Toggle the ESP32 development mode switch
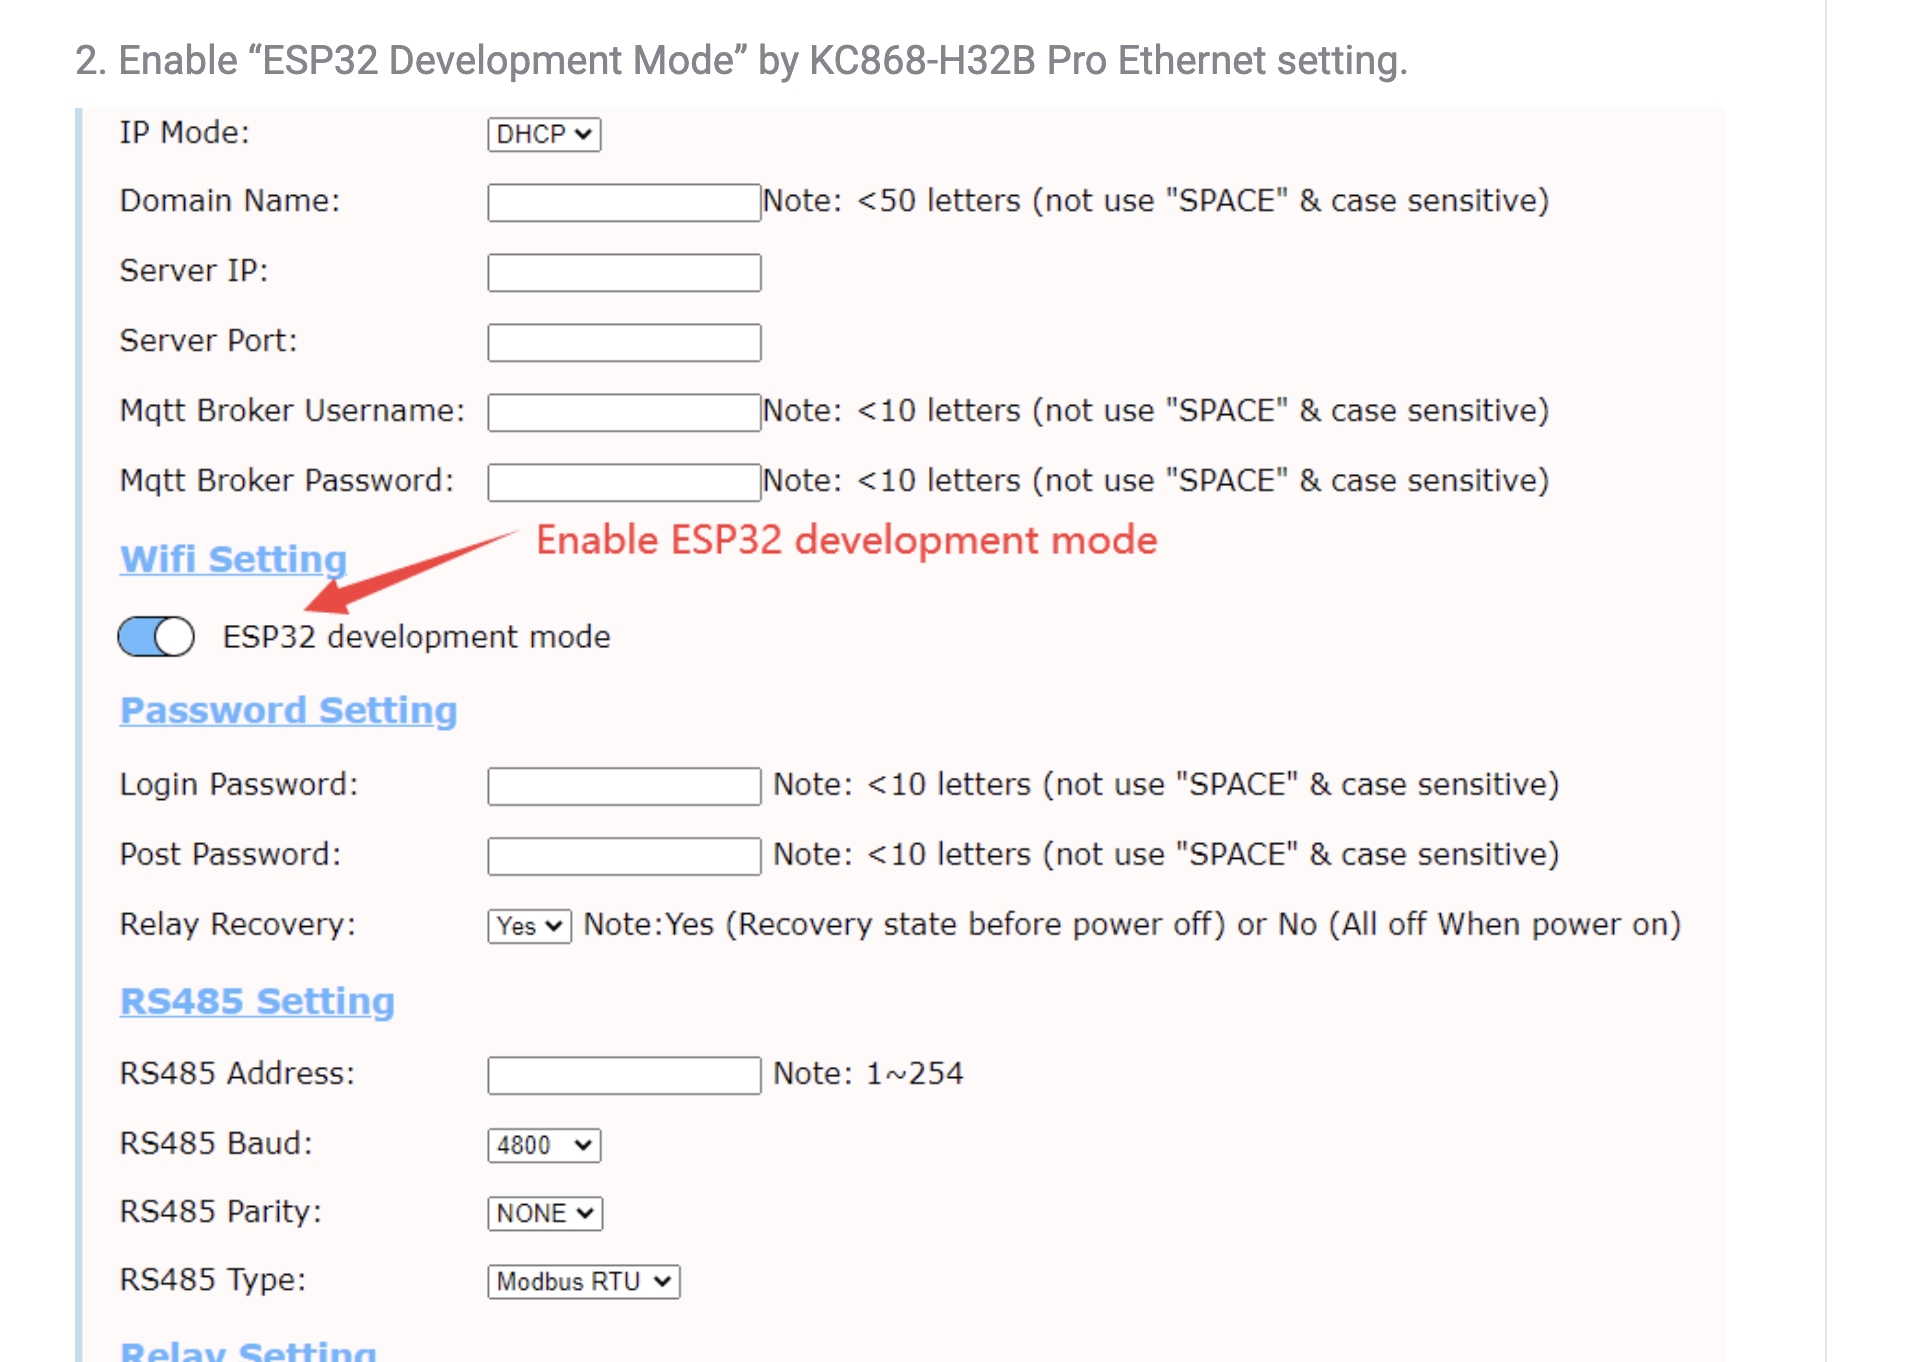 [156, 637]
